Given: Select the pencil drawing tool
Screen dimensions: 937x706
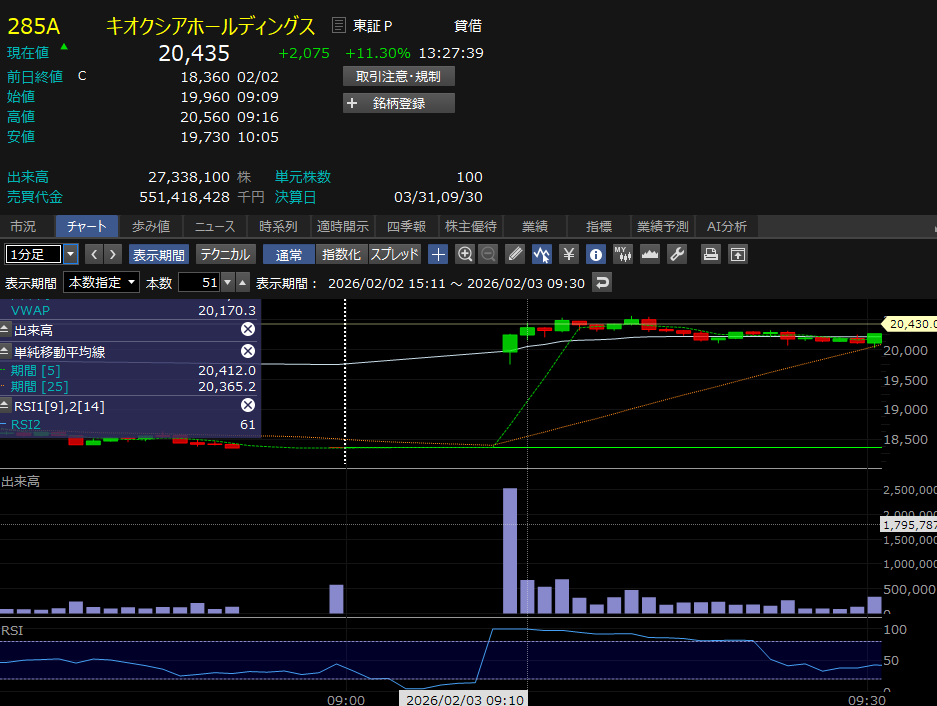Looking at the screenshot, I should coord(515,254).
